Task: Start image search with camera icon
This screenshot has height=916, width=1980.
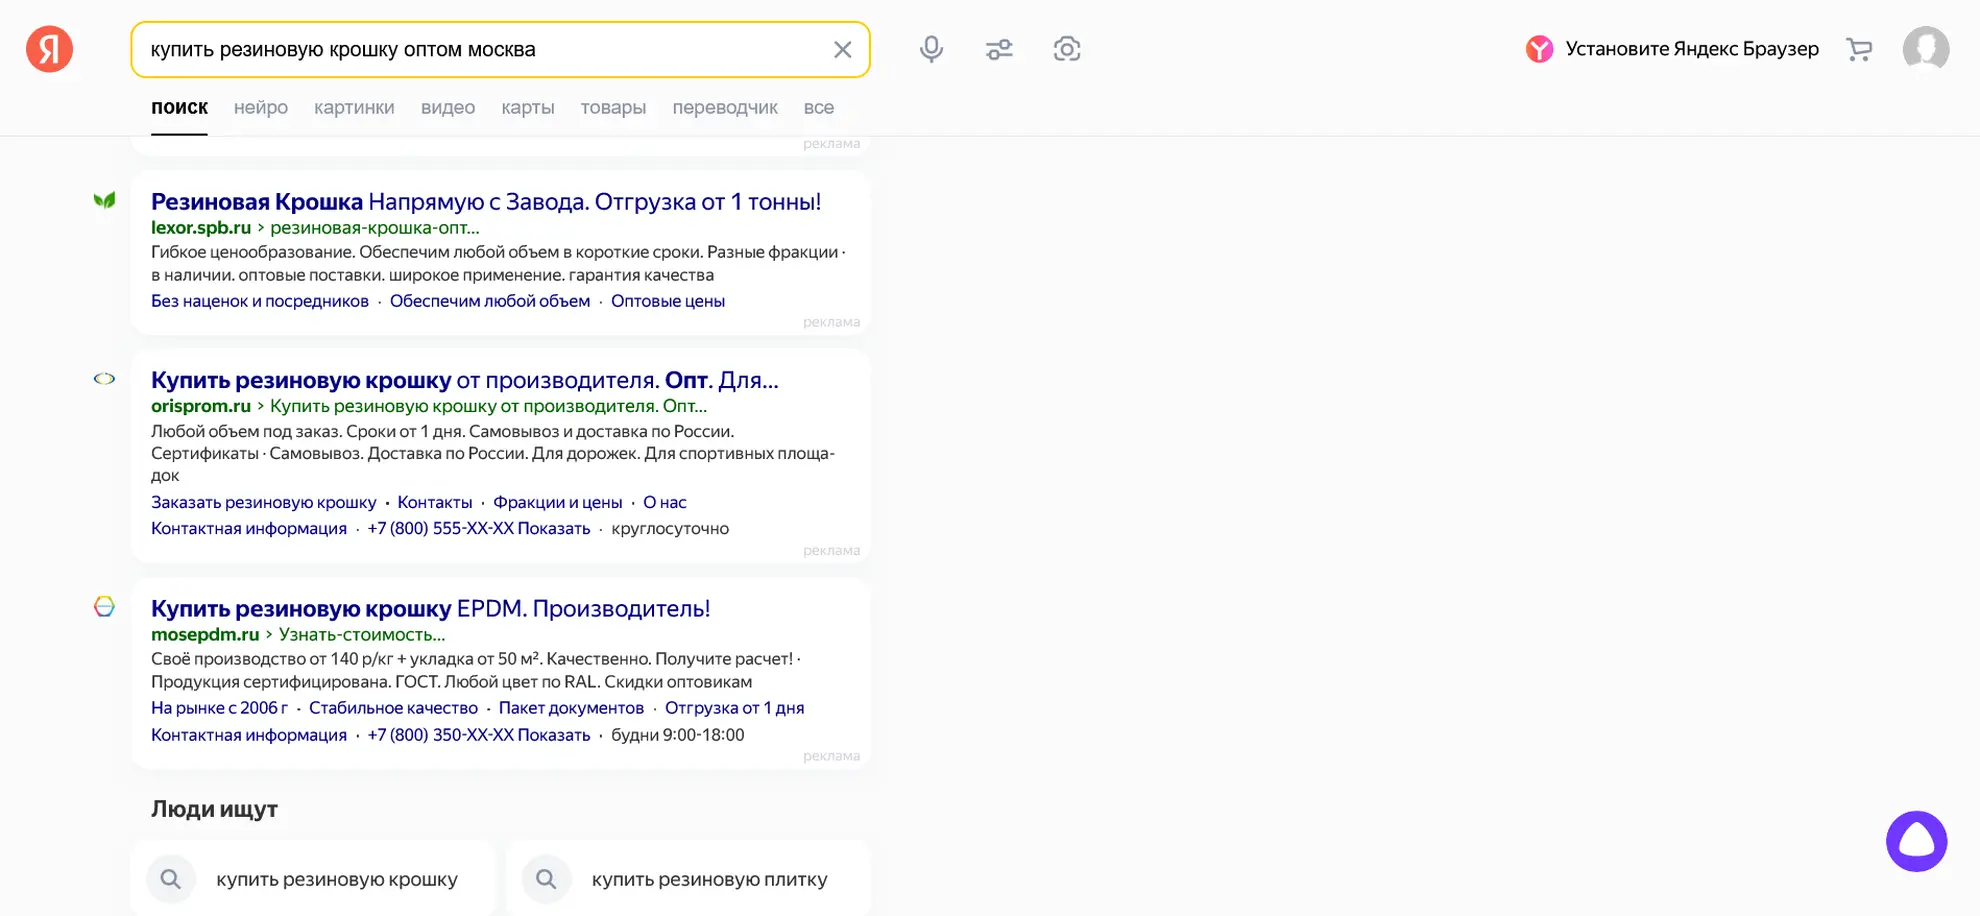Action: (x=1067, y=49)
